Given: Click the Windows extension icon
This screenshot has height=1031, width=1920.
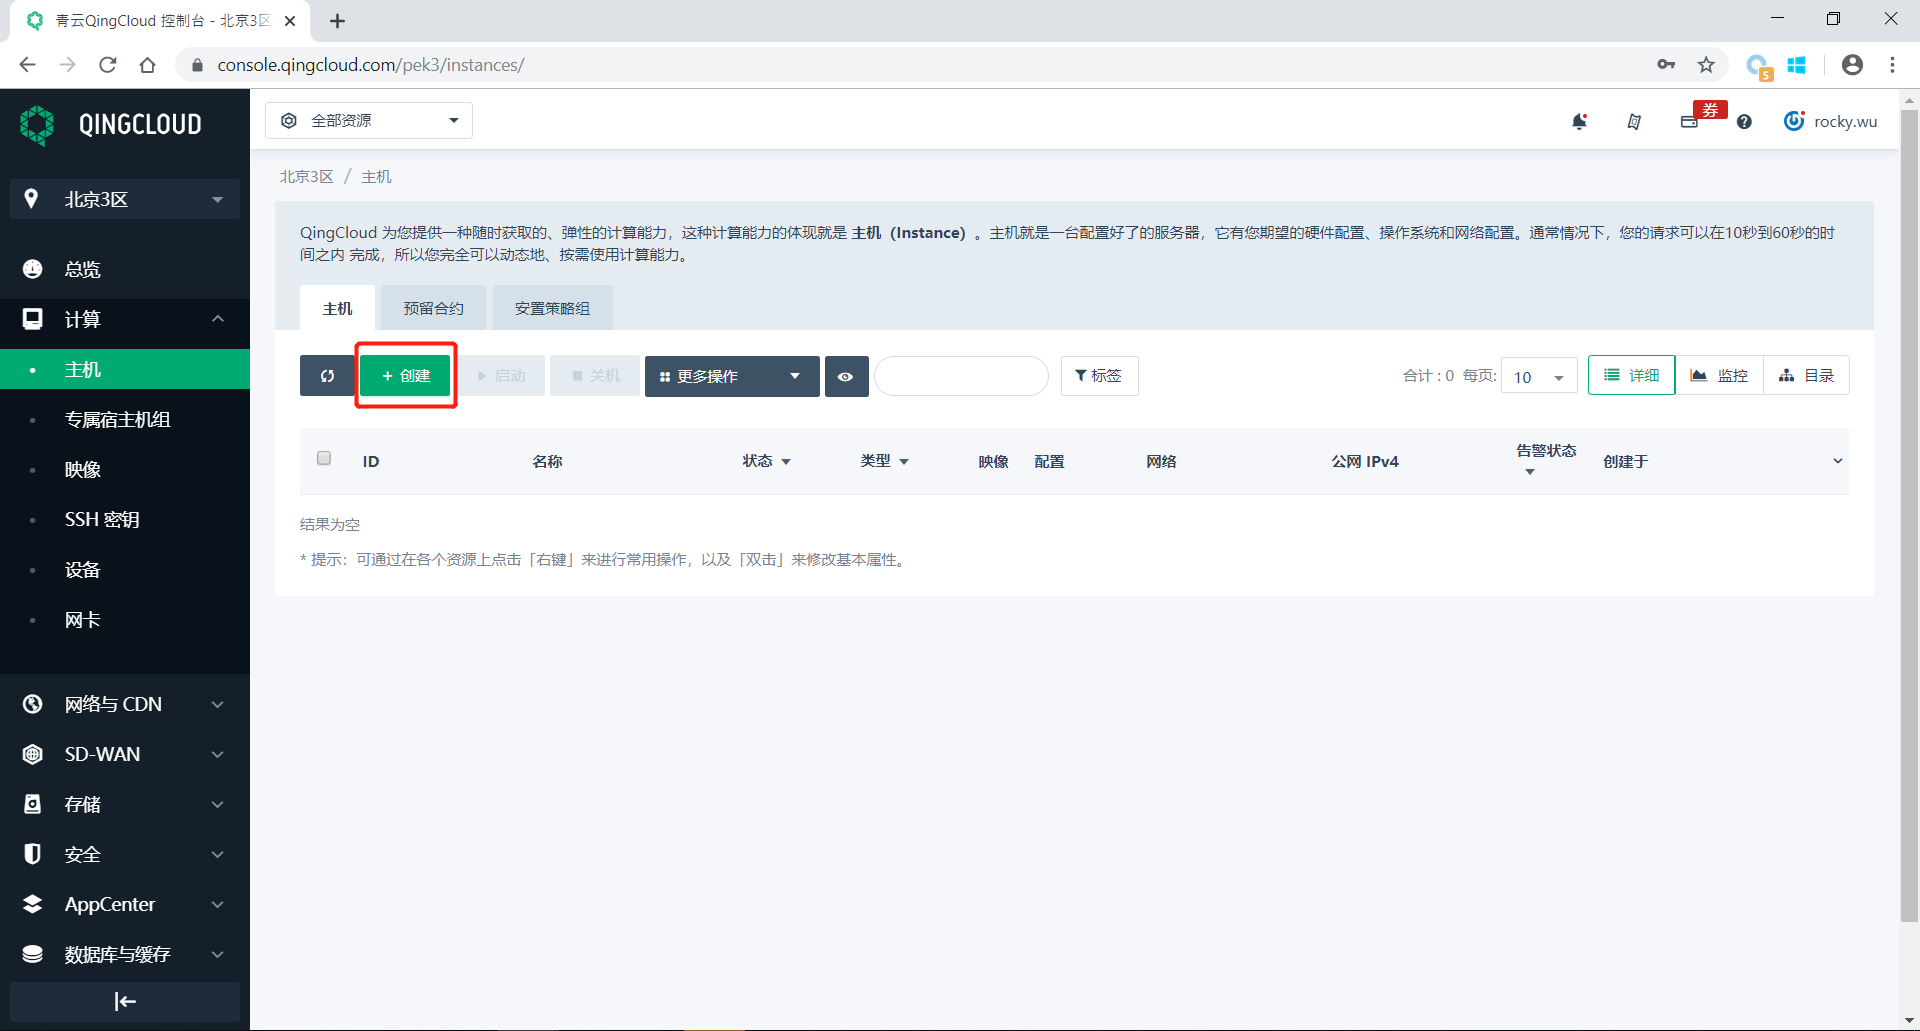Looking at the screenshot, I should [1797, 65].
